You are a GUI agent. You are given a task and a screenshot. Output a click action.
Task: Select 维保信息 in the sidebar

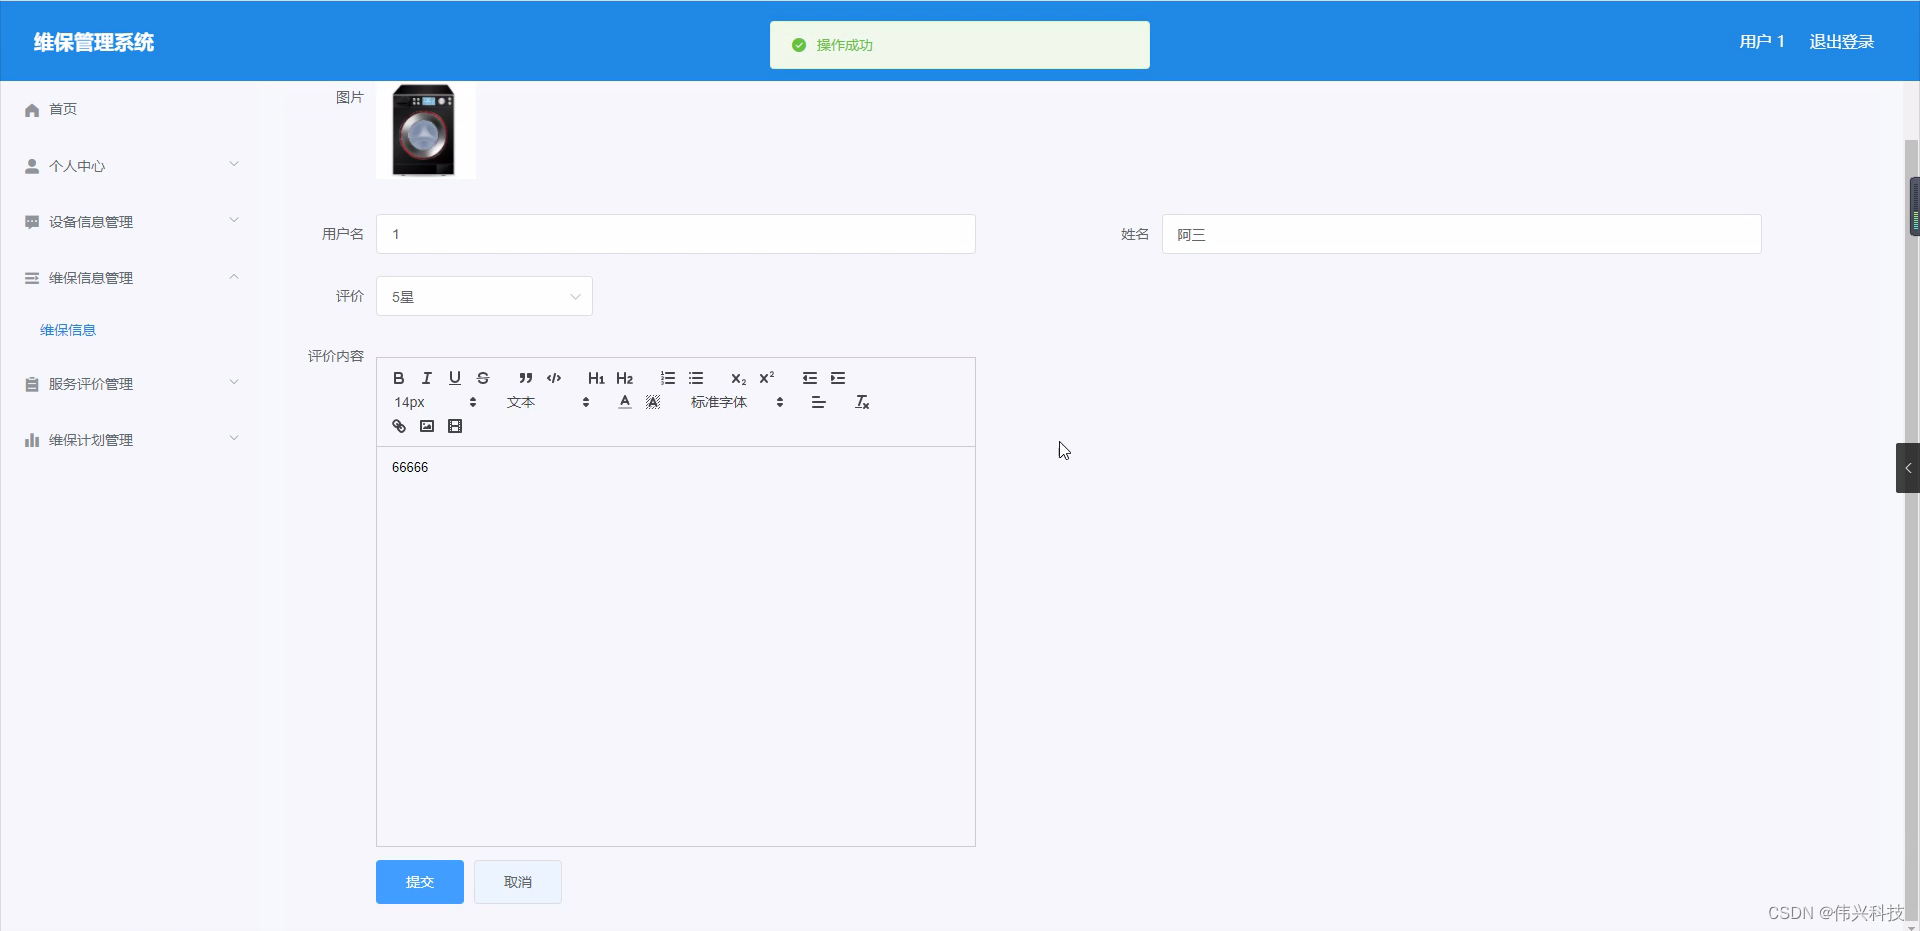67,329
